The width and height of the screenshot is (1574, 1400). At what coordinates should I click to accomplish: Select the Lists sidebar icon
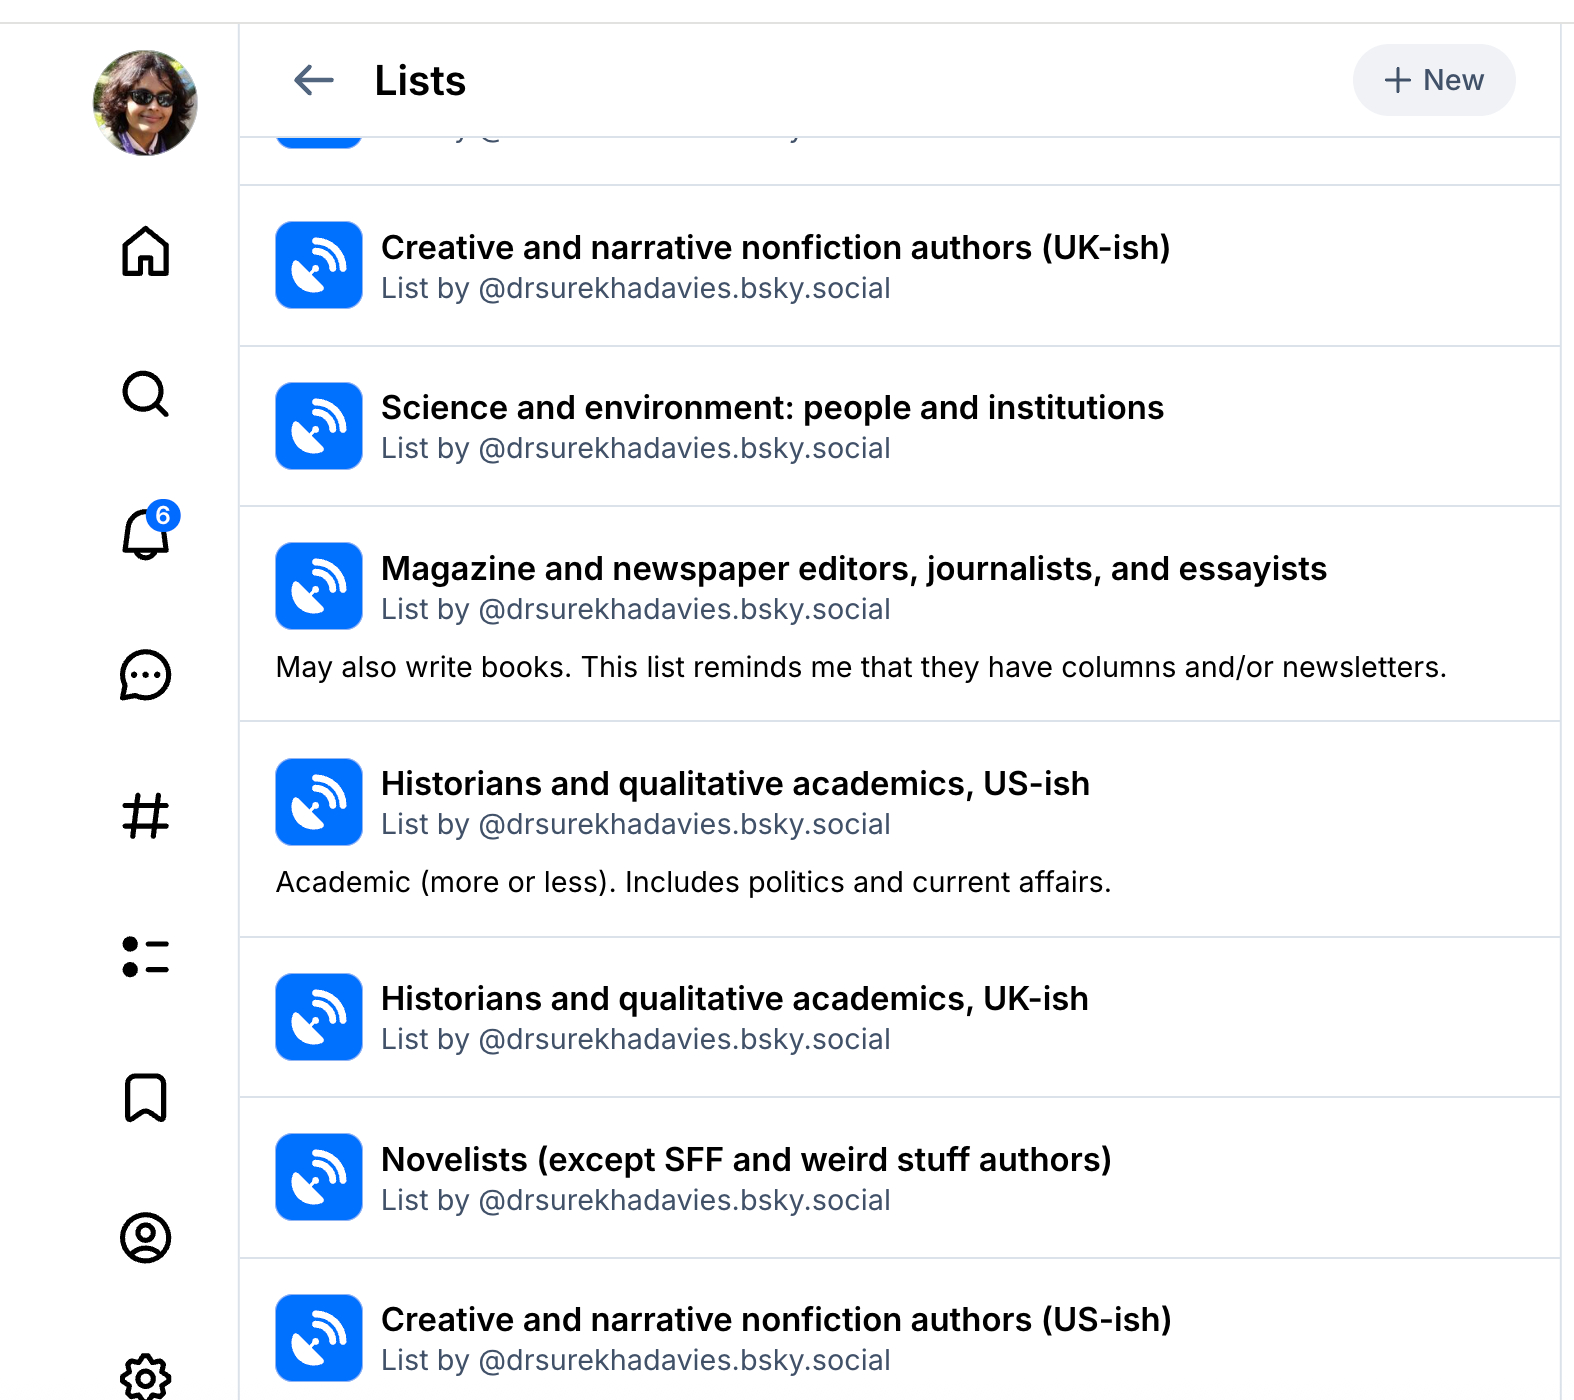[x=145, y=957]
